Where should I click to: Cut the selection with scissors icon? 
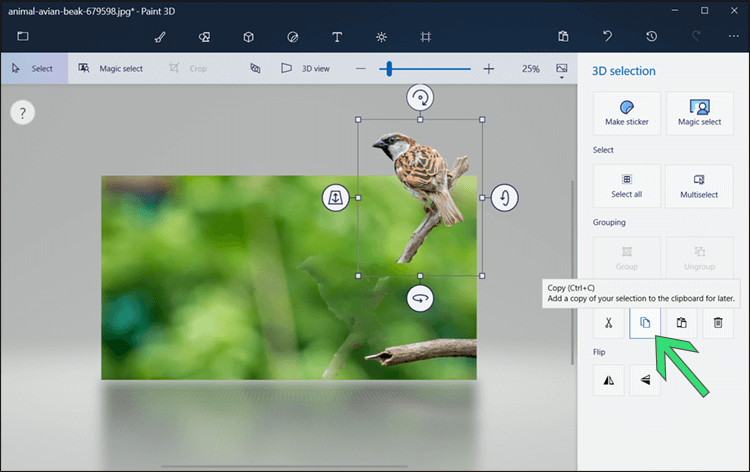tap(608, 323)
